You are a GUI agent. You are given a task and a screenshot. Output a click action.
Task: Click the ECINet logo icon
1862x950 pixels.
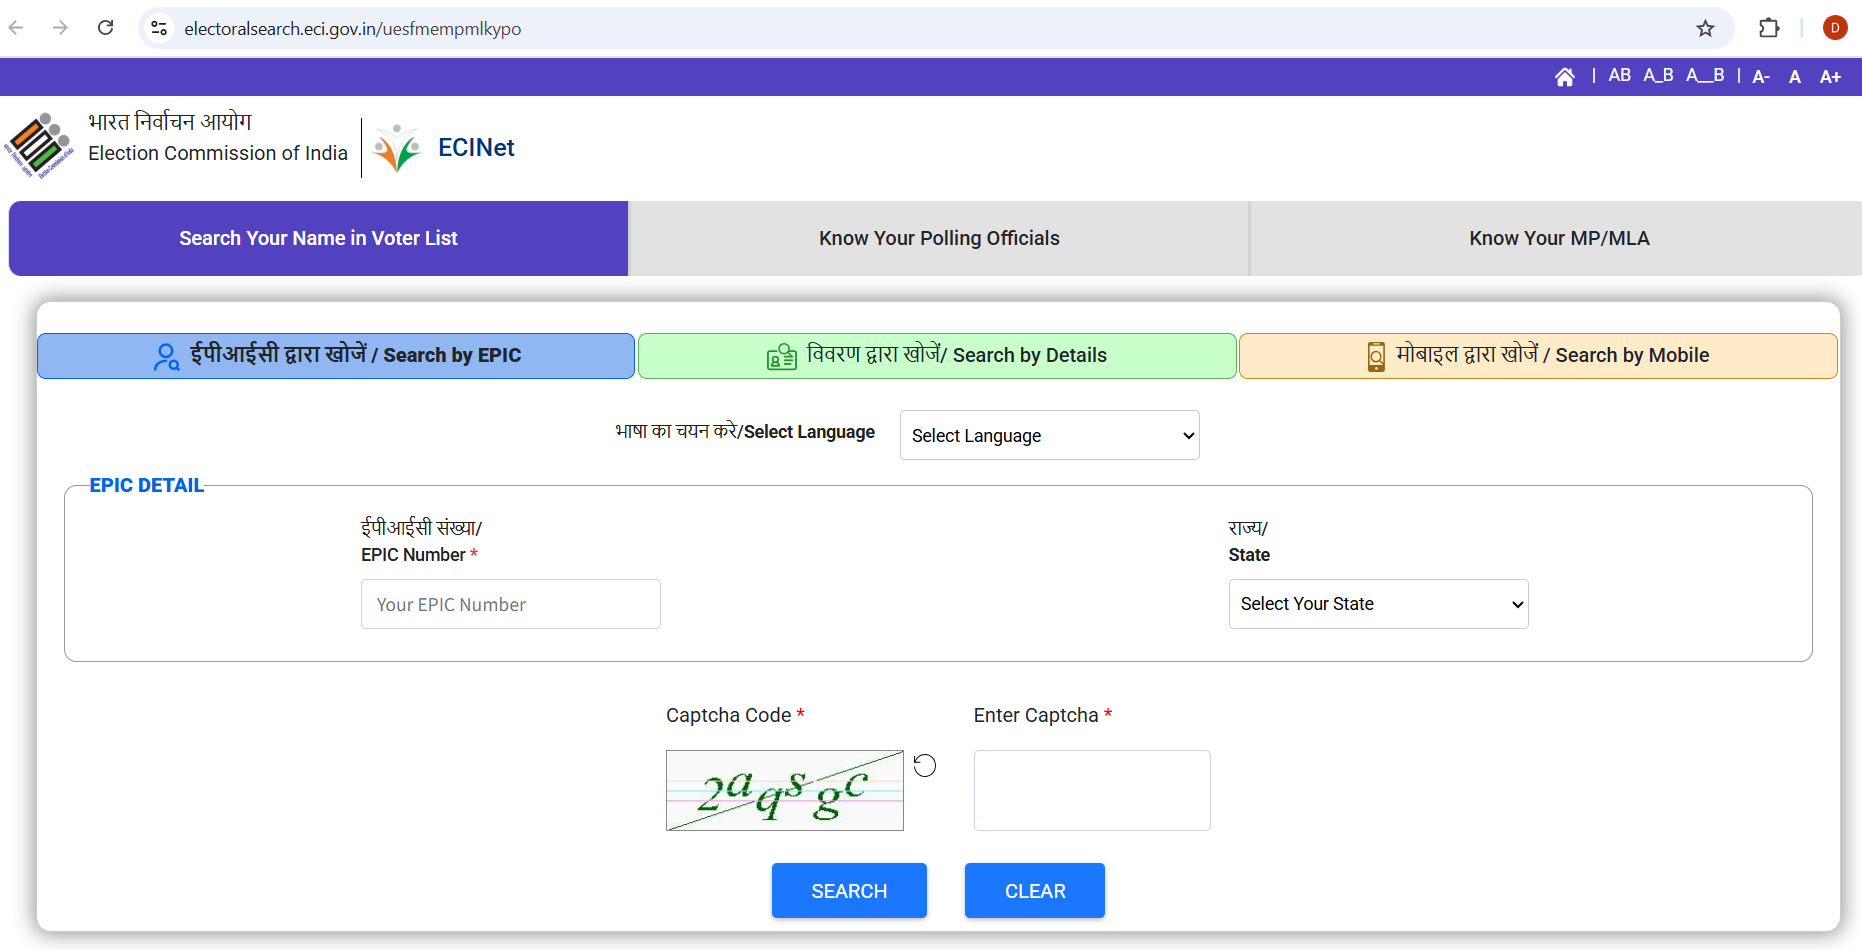click(397, 148)
